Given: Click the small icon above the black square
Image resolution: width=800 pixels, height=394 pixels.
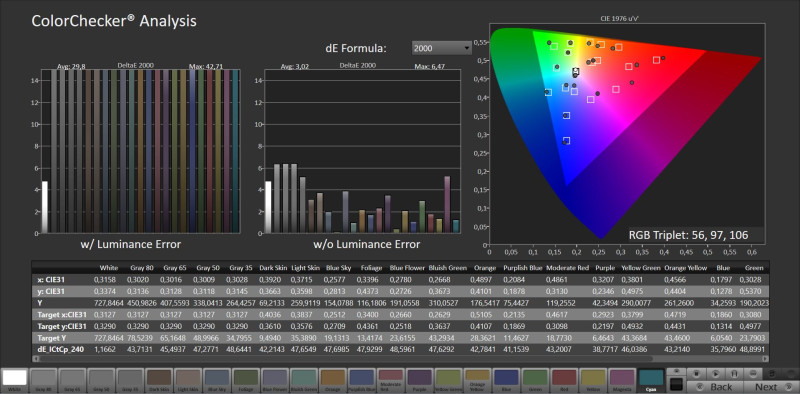Looking at the screenshot, I should [x=677, y=371].
